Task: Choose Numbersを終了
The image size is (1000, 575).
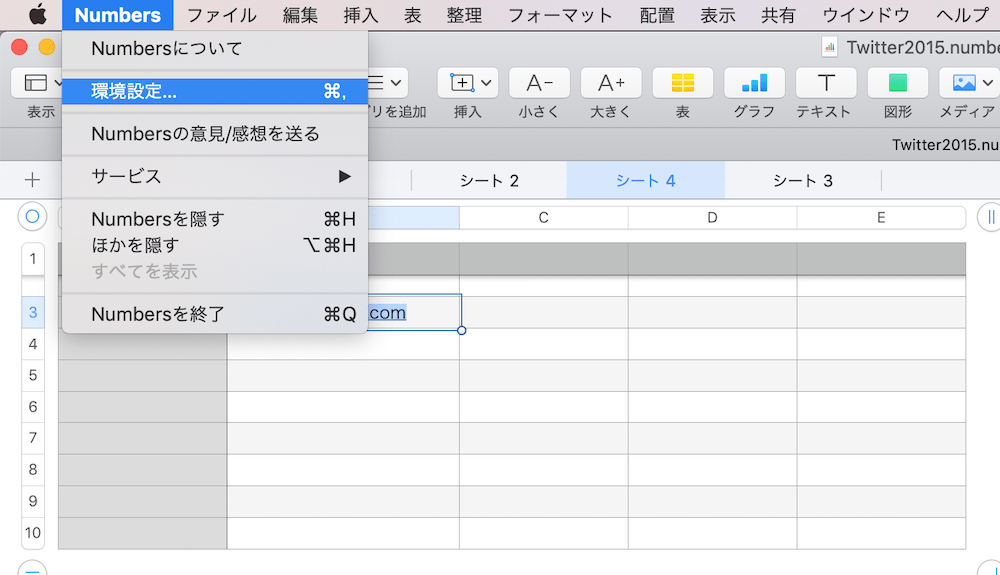Action: pyautogui.click(x=215, y=314)
